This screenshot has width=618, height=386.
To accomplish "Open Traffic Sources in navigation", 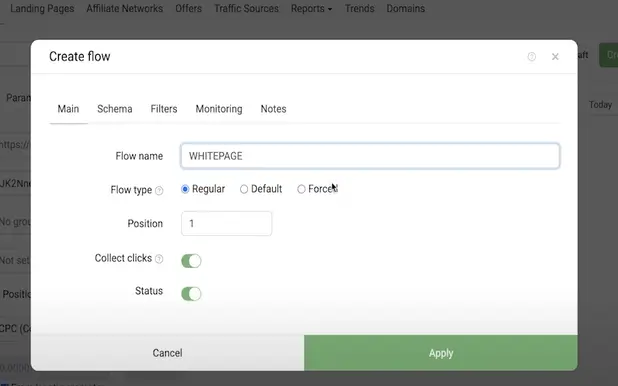I will (246, 8).
